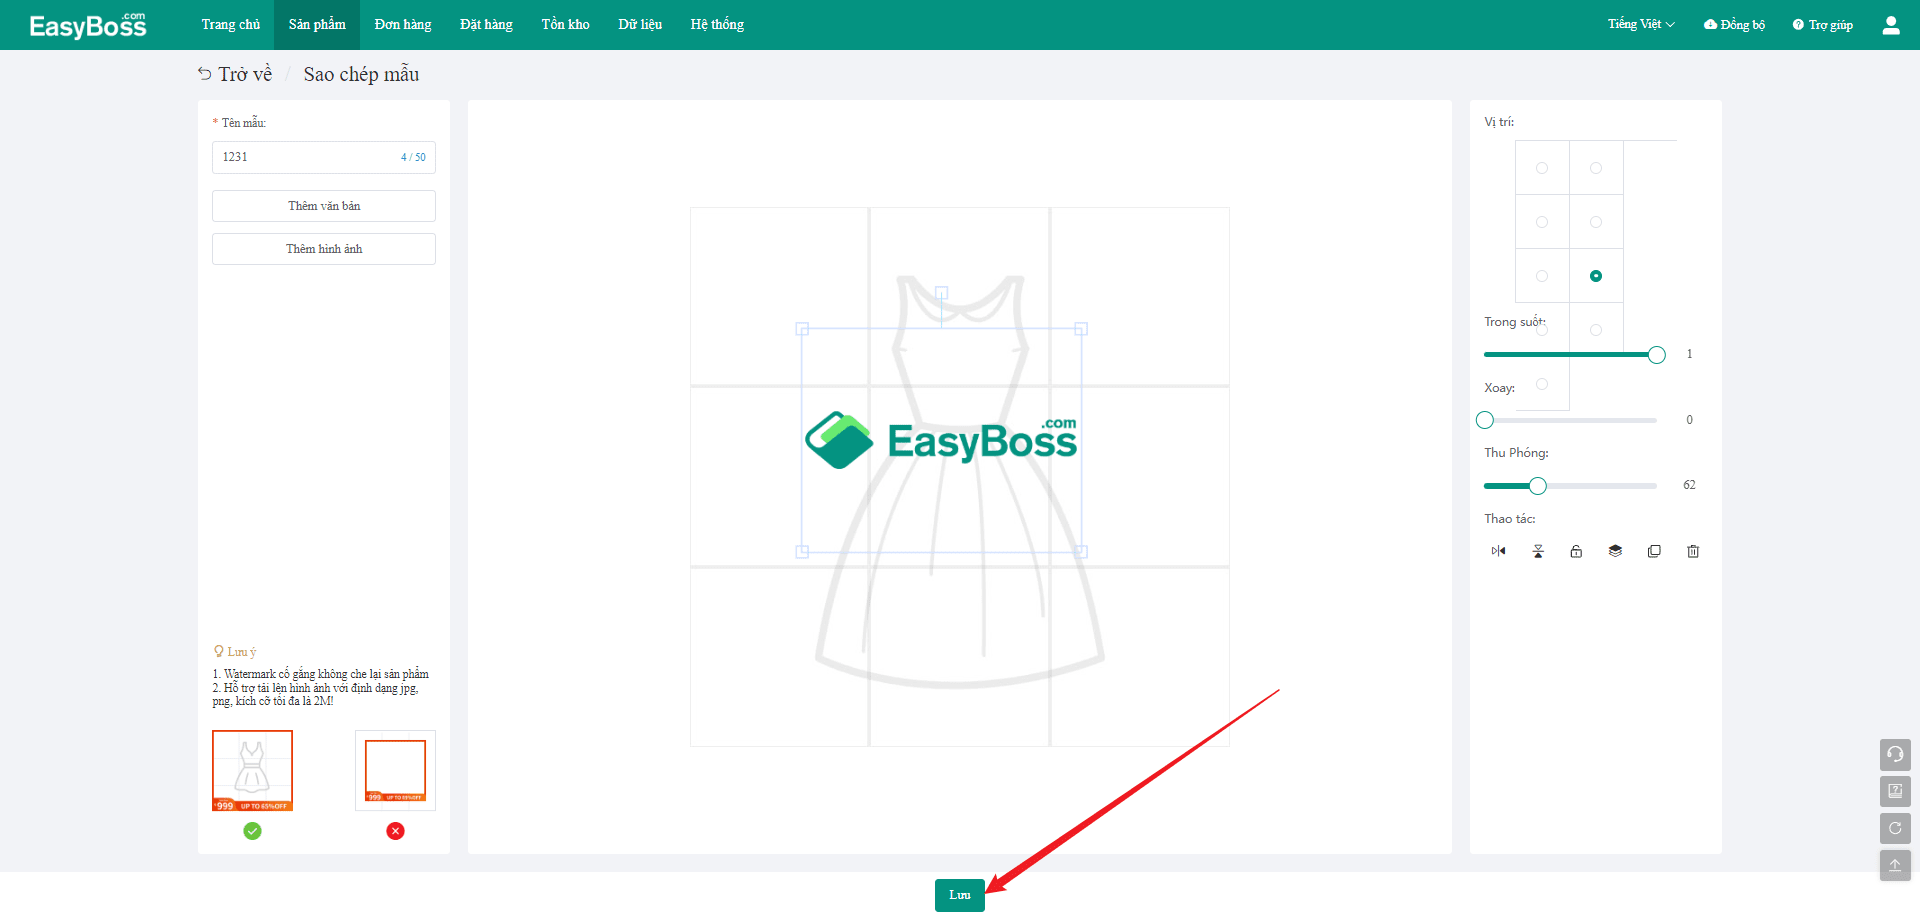Click the floating refresh icon
Viewport: 1920px width, 919px height.
(1895, 828)
